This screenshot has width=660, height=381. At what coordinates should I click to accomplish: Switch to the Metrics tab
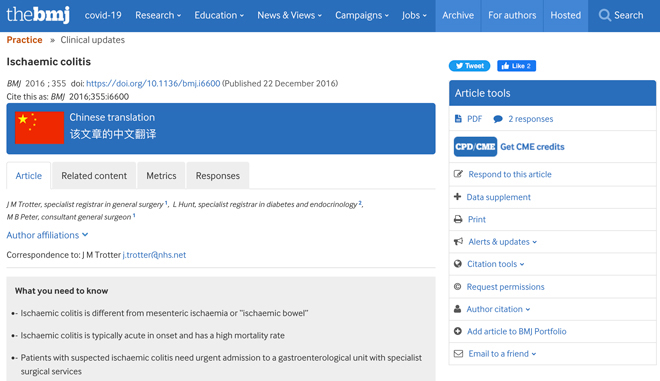(x=161, y=176)
